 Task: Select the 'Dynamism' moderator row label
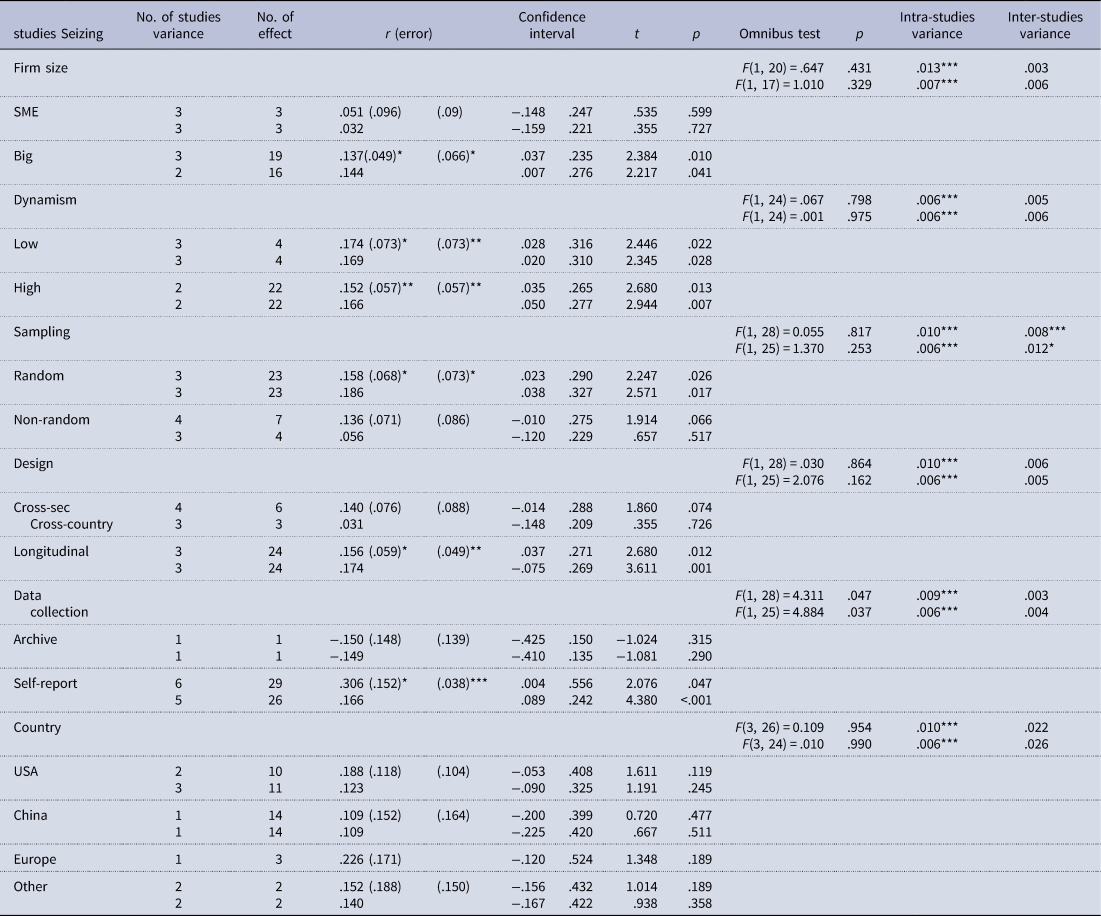[44, 199]
